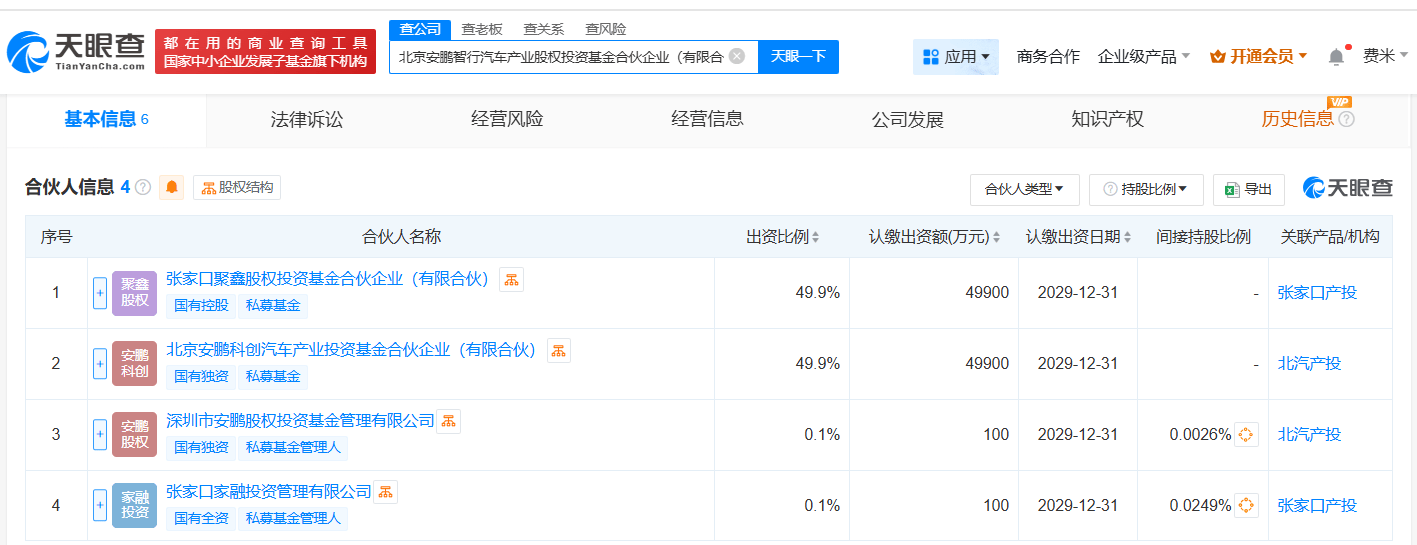Sort by the 出资比例 column header
1417x545 pixels.
pyautogui.click(x=782, y=237)
